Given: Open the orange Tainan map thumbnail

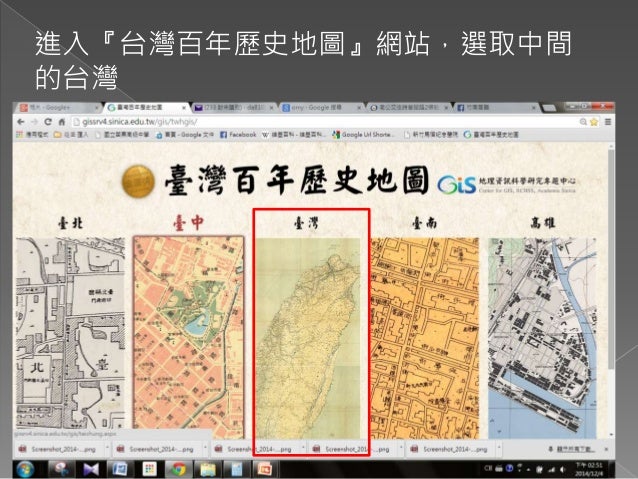Looking at the screenshot, I should click(x=425, y=338).
